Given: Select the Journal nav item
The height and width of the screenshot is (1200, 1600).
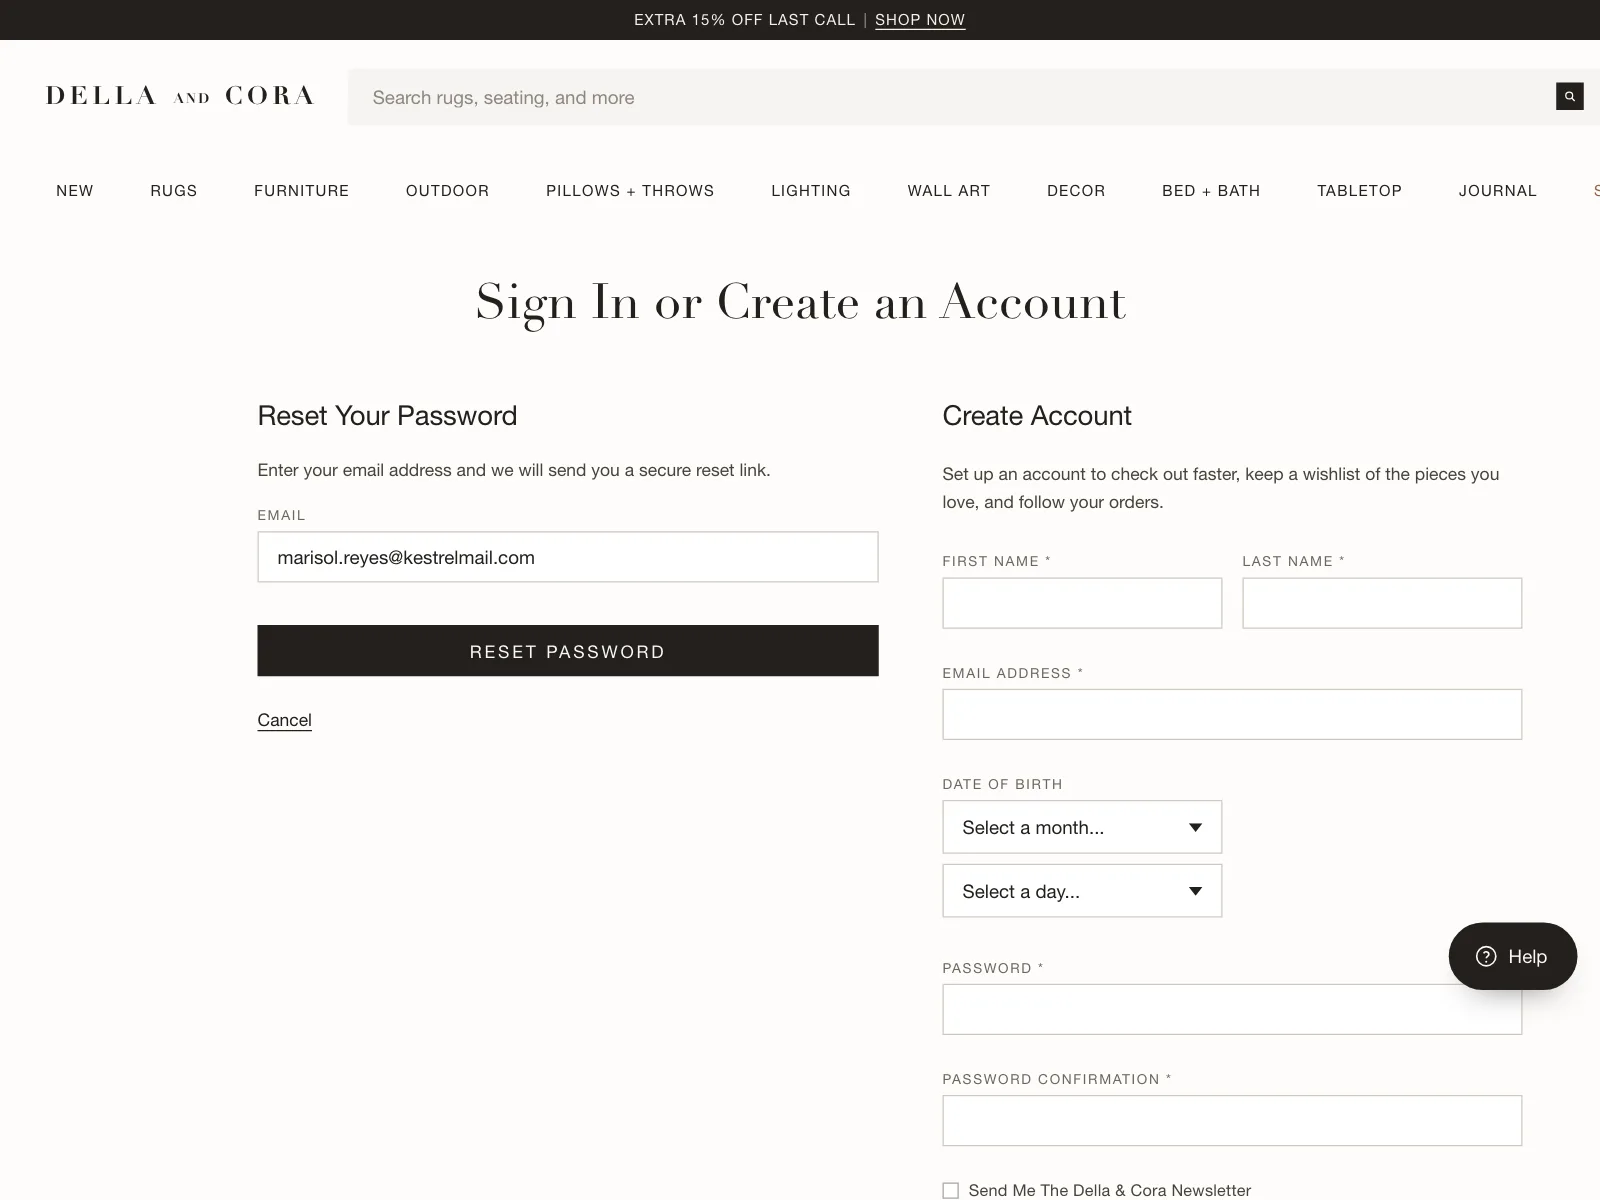Looking at the screenshot, I should (x=1497, y=190).
